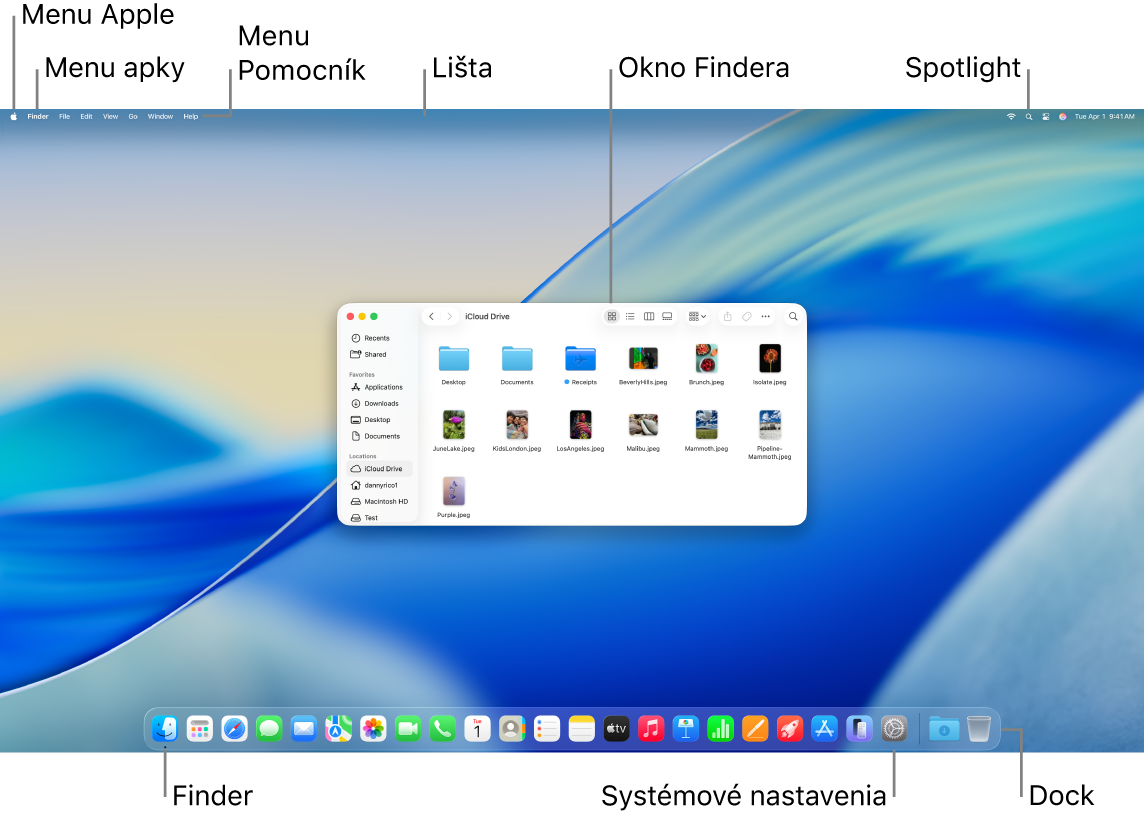Screen dimensions: 1144x814
Task: Click the forward navigation chevron
Action: (449, 316)
